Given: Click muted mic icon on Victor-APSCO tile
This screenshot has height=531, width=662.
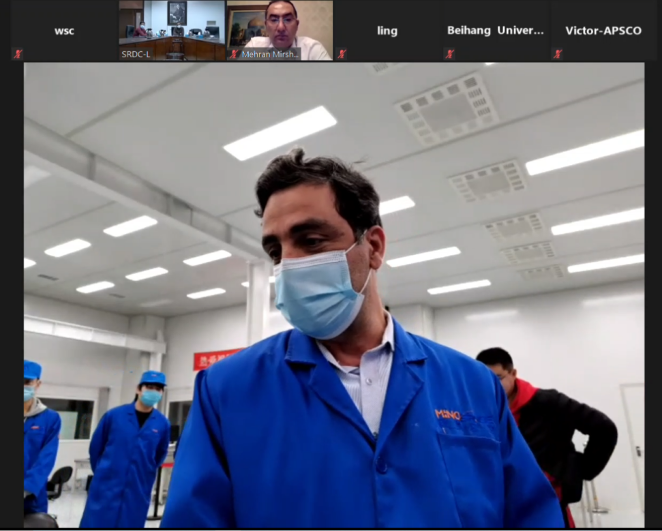Looking at the screenshot, I should 558,54.
